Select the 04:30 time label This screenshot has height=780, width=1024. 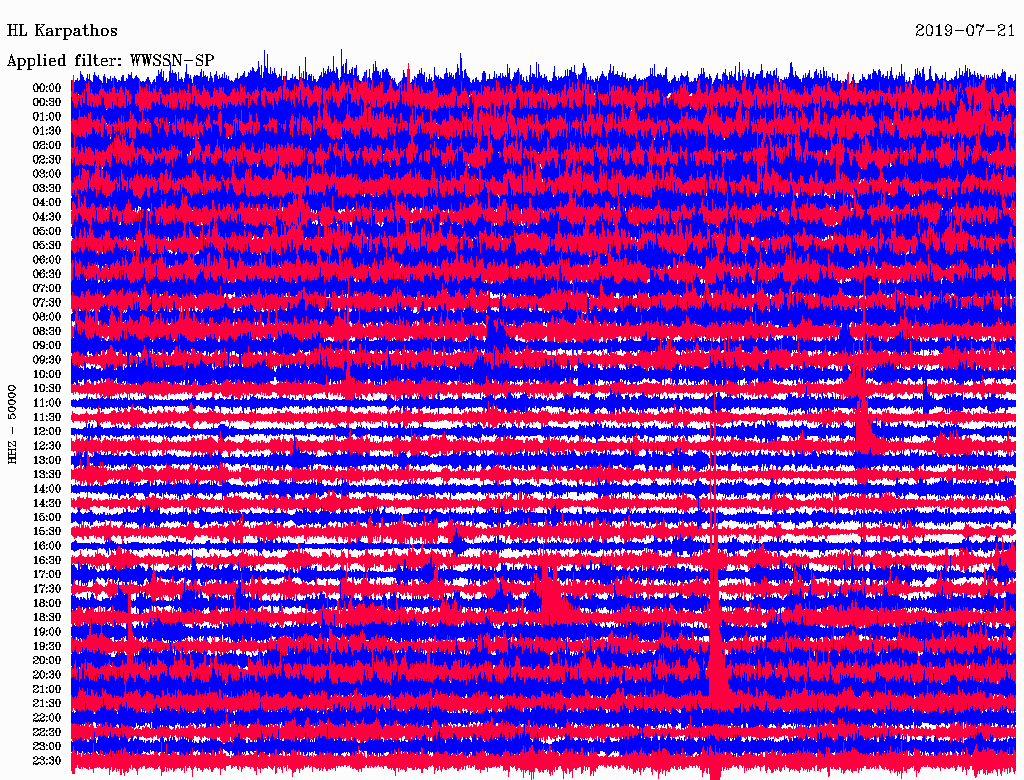(x=47, y=217)
